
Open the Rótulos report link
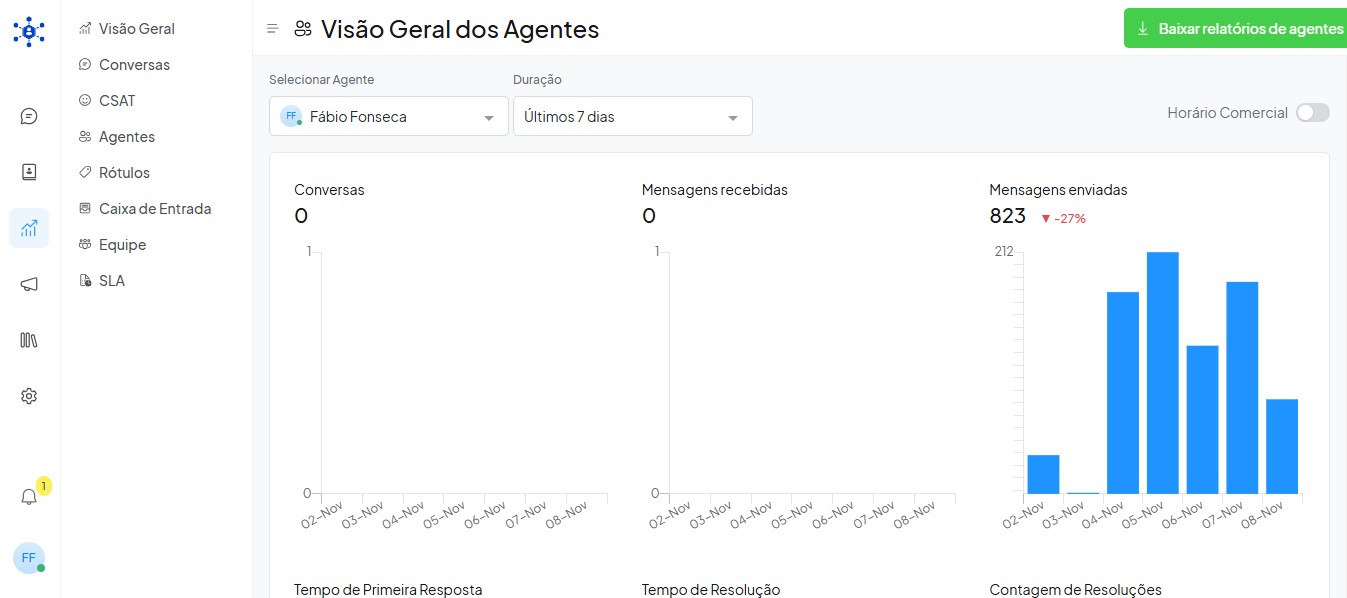(x=124, y=173)
